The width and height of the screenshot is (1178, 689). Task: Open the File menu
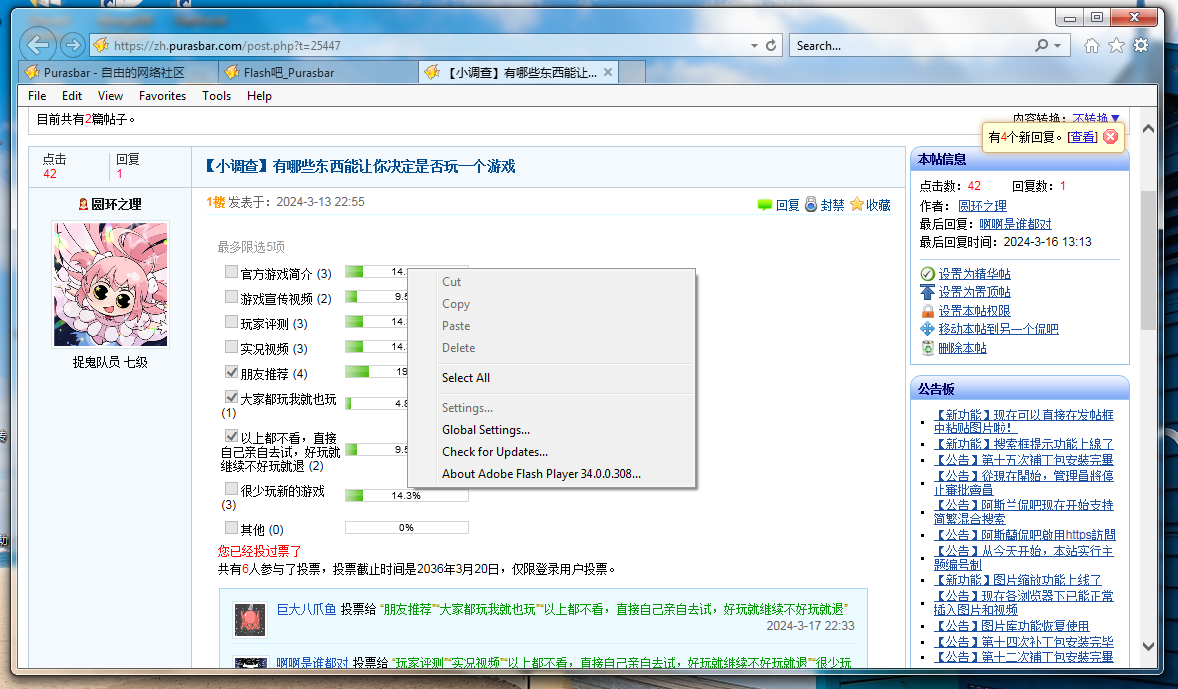point(37,95)
